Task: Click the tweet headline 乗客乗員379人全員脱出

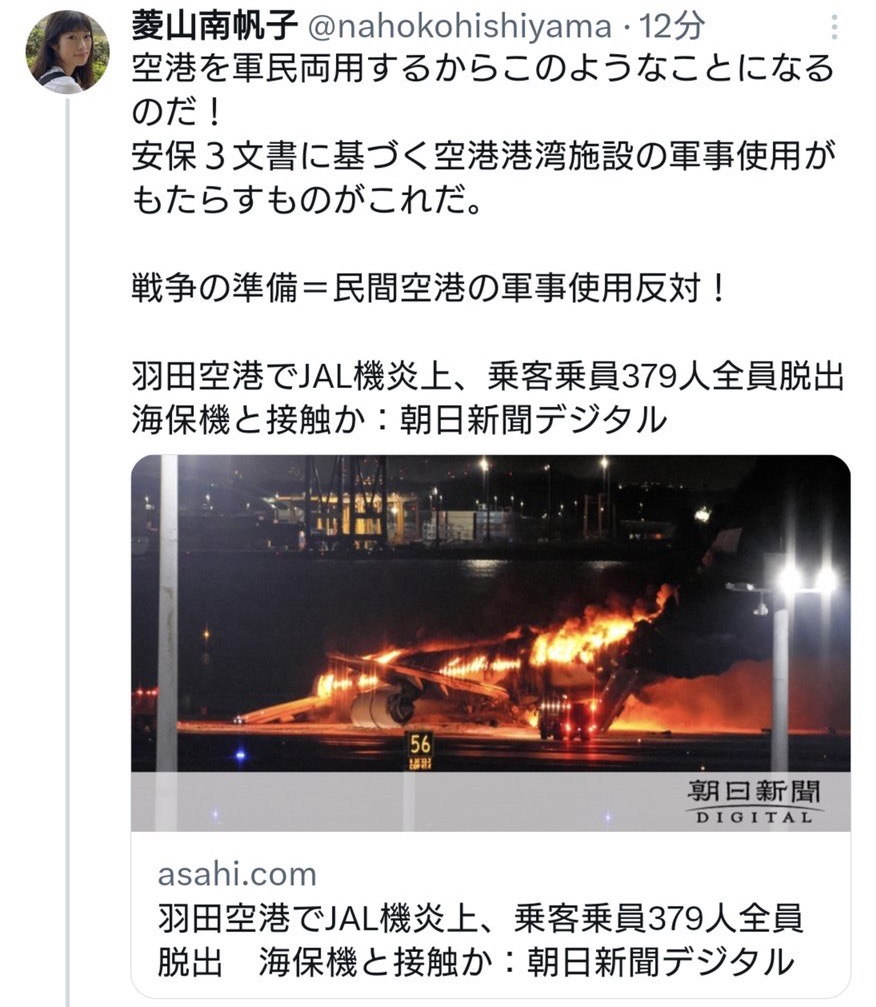Action: click(665, 377)
